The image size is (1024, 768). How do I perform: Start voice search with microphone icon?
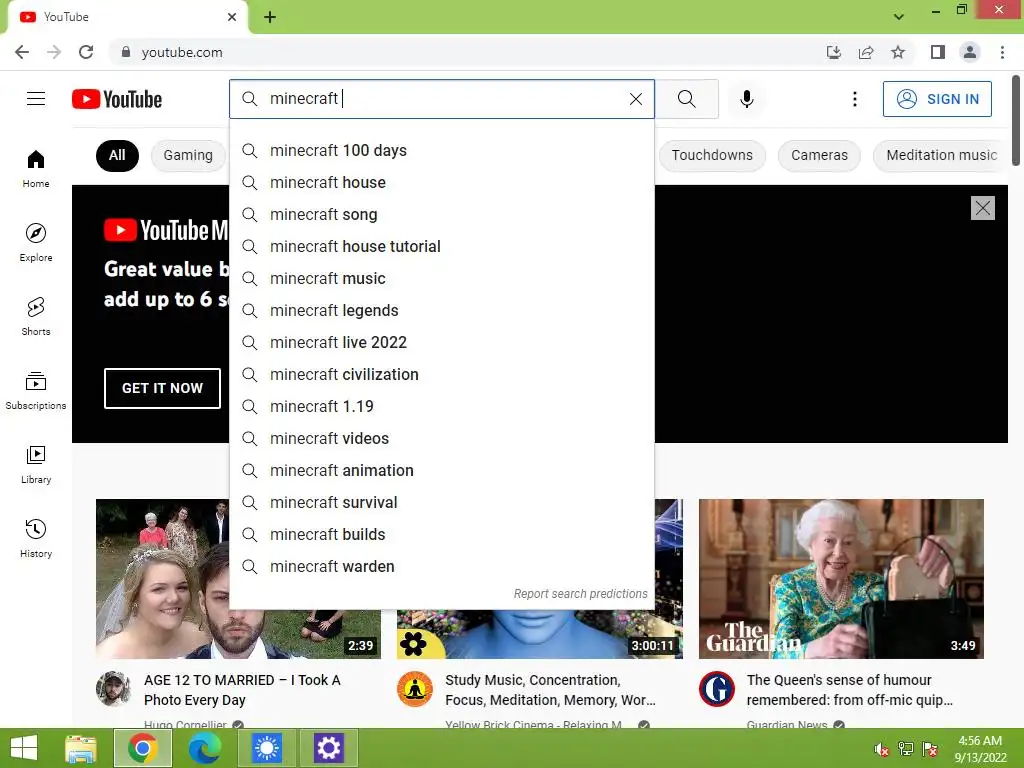746,99
